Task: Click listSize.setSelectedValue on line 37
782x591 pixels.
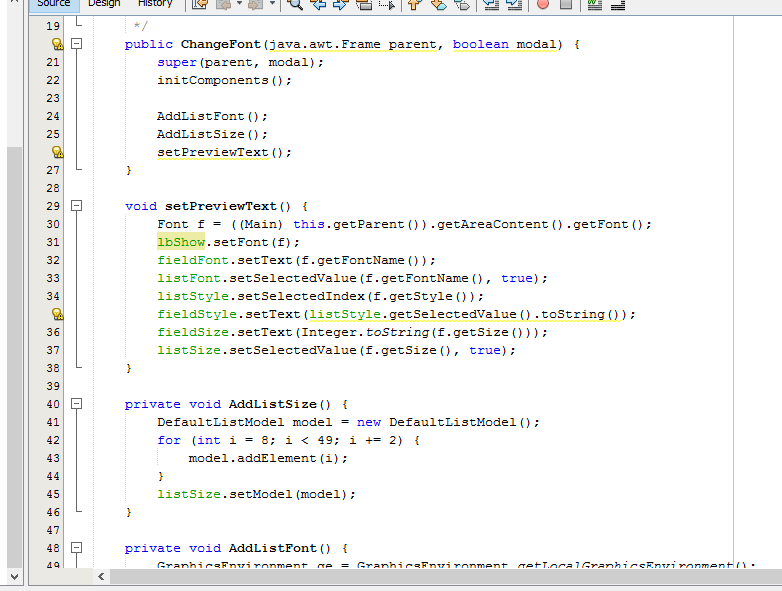Action: pyautogui.click(x=257, y=351)
